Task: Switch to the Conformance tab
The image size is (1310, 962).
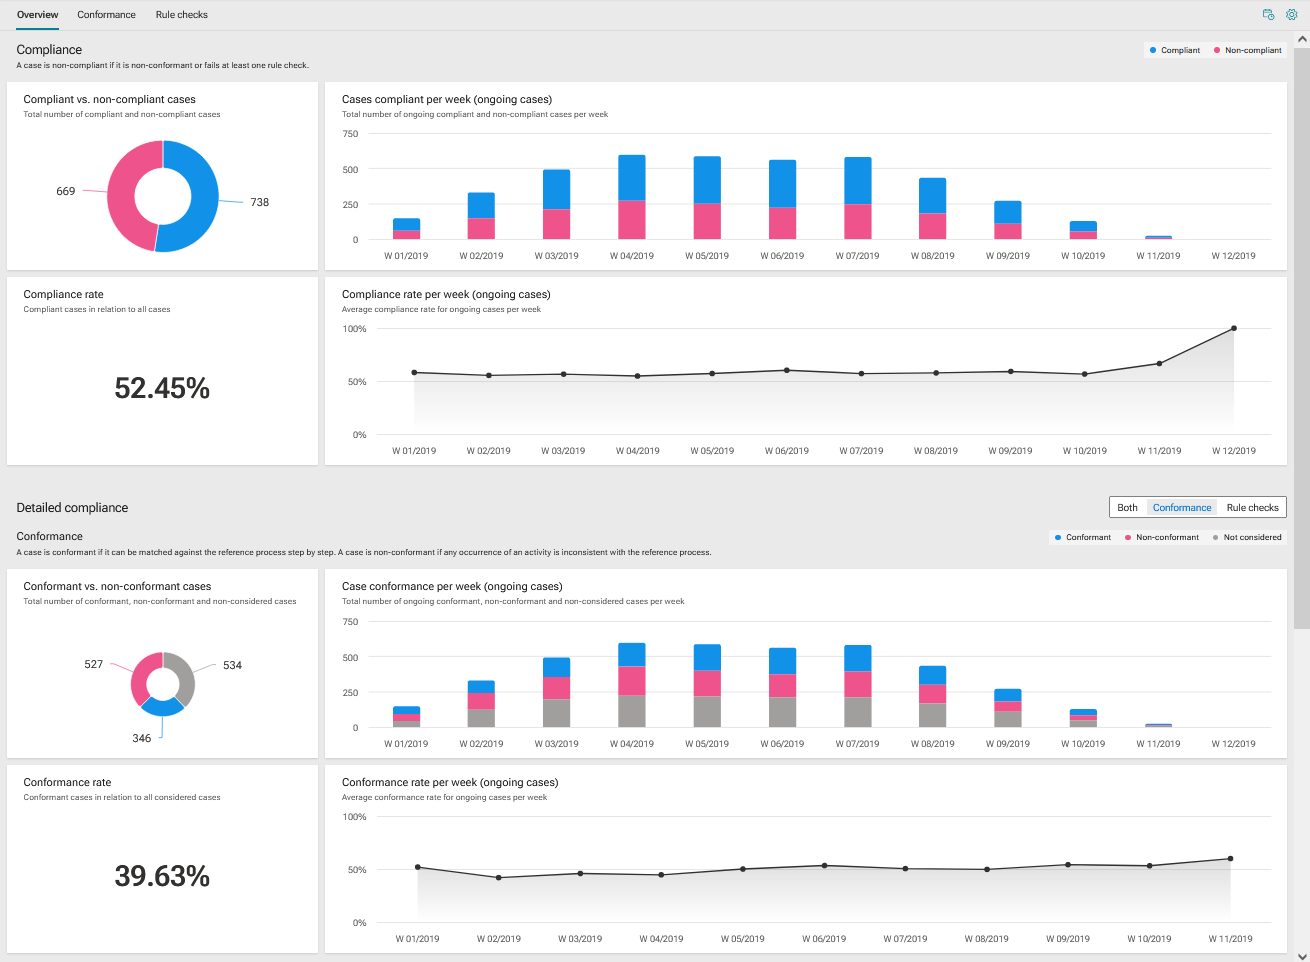Action: tap(106, 15)
